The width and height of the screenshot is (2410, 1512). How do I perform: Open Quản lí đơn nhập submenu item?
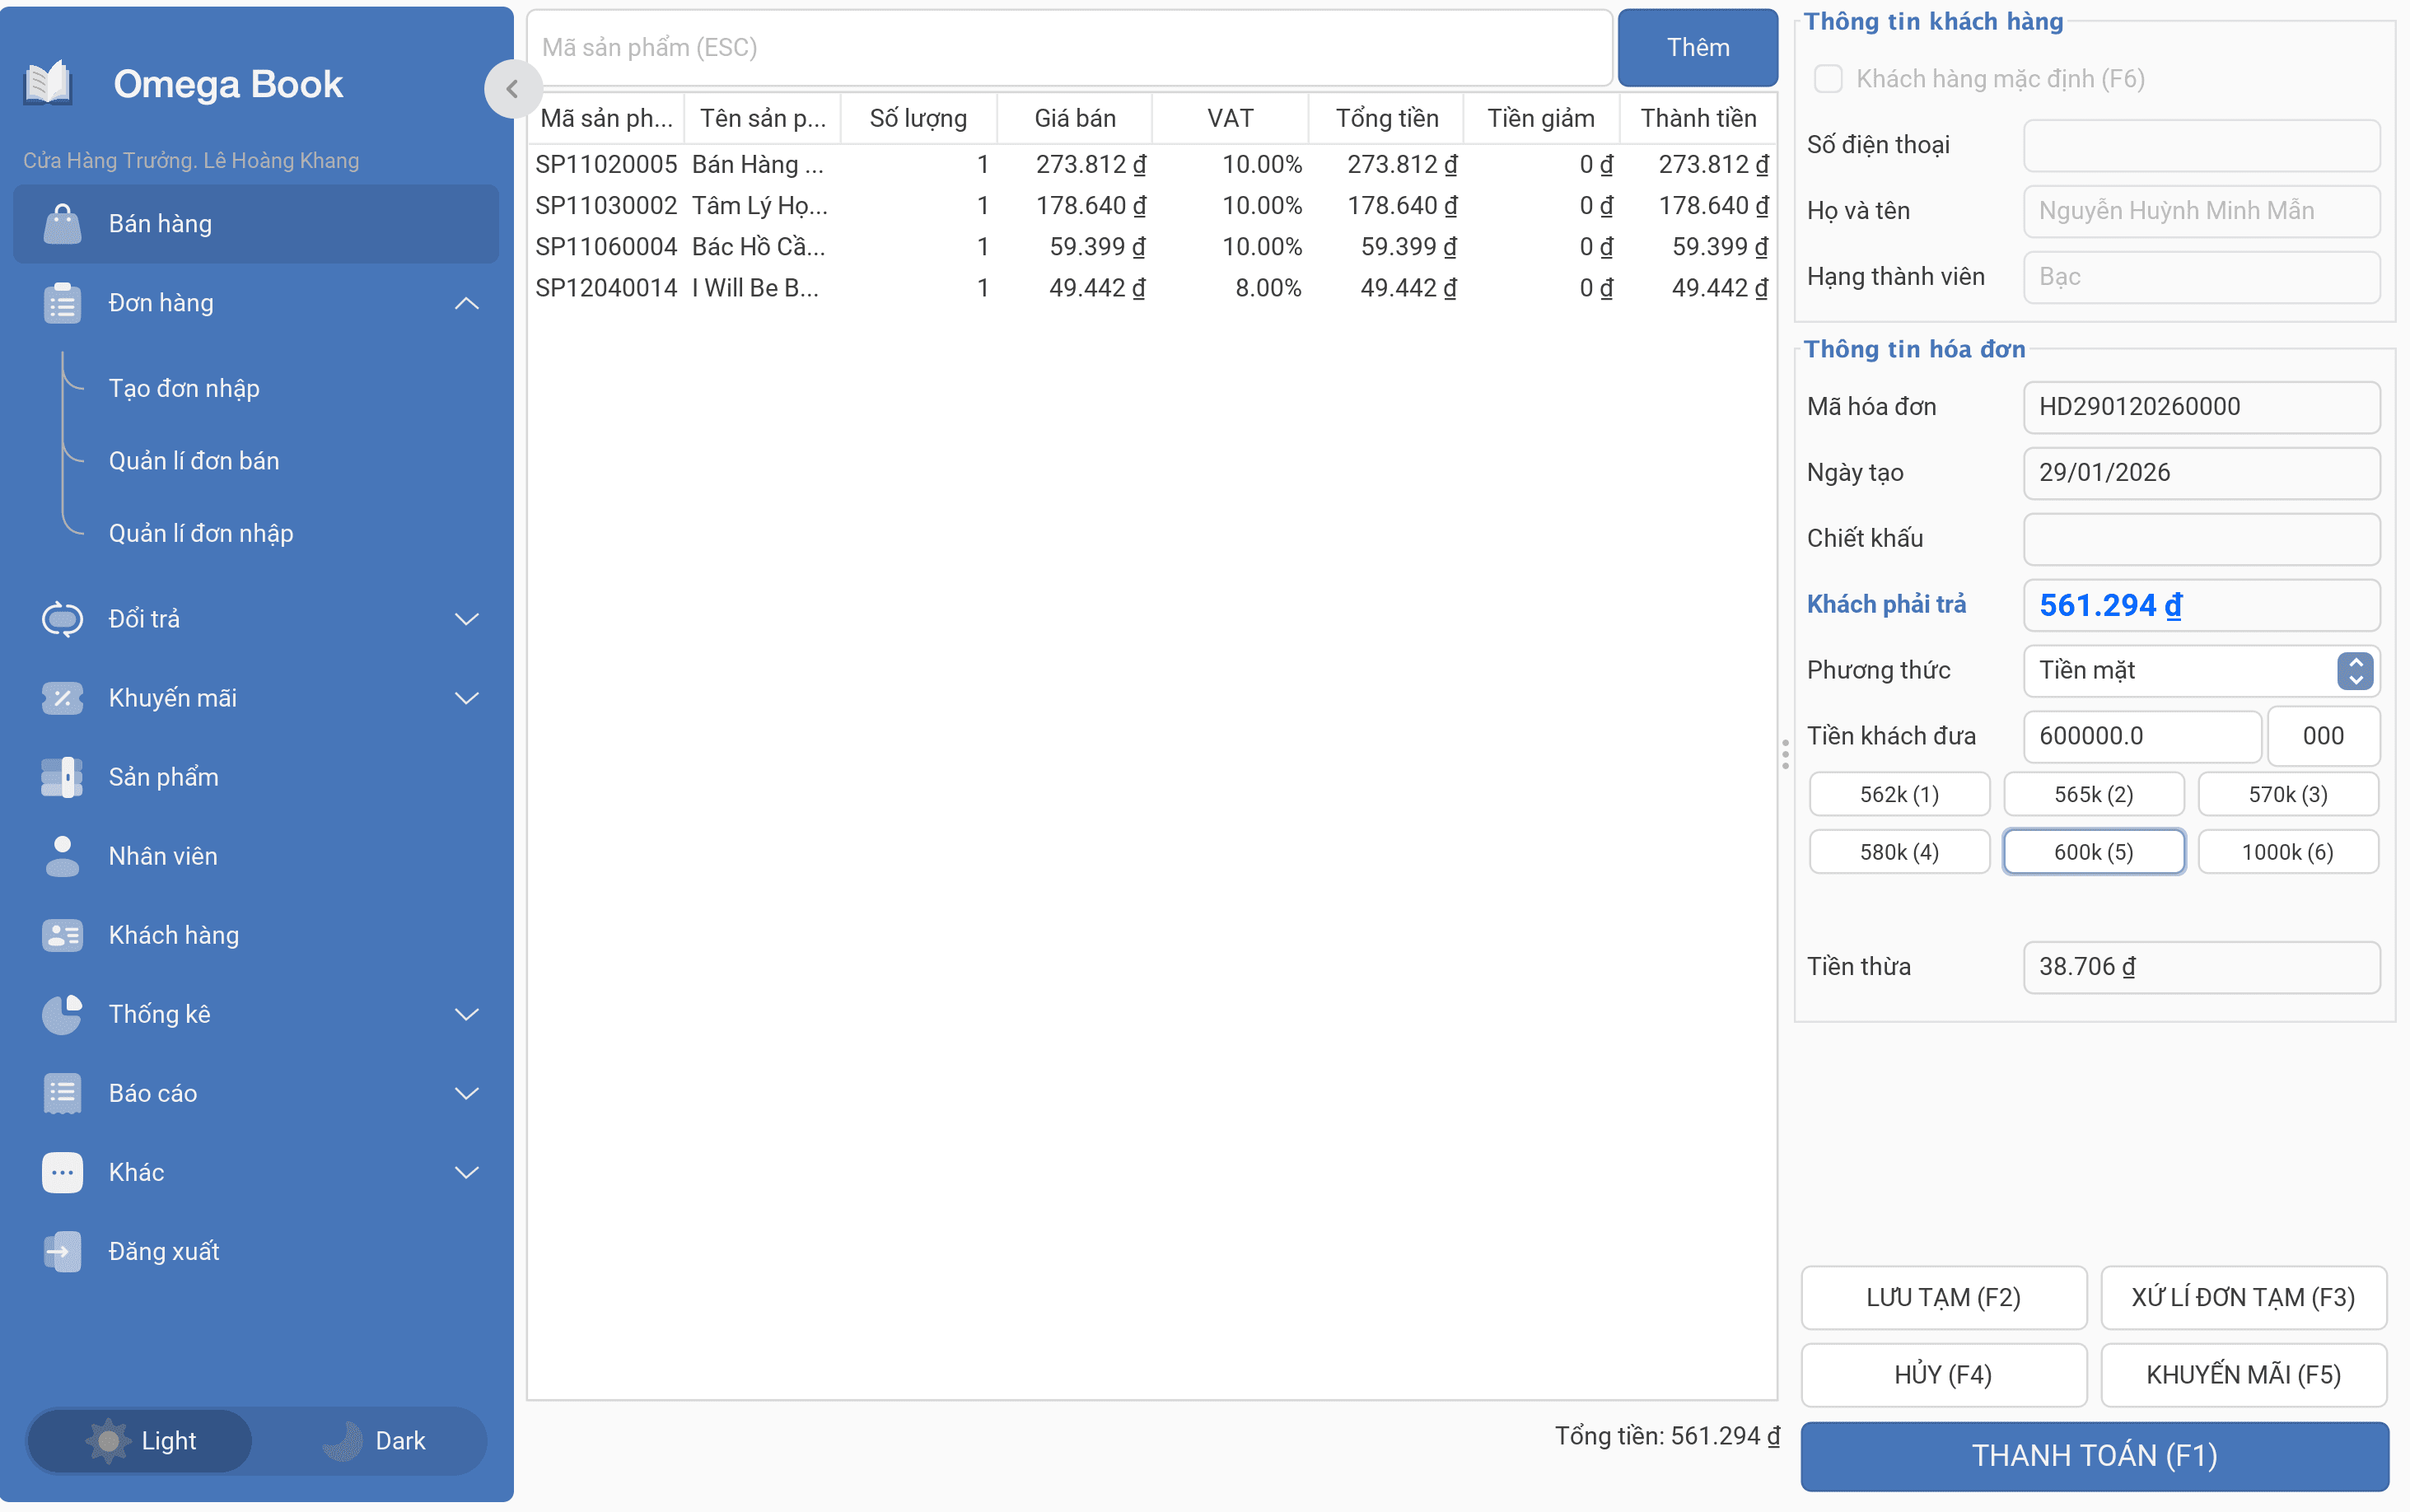(201, 534)
